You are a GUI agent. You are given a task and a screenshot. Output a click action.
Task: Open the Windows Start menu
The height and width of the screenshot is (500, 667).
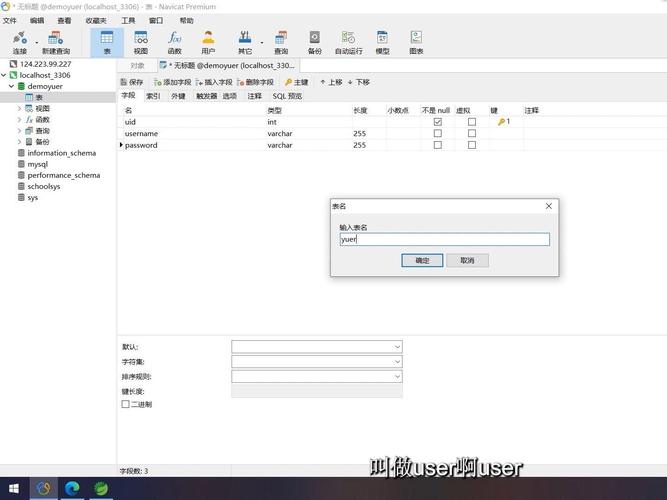[14, 489]
